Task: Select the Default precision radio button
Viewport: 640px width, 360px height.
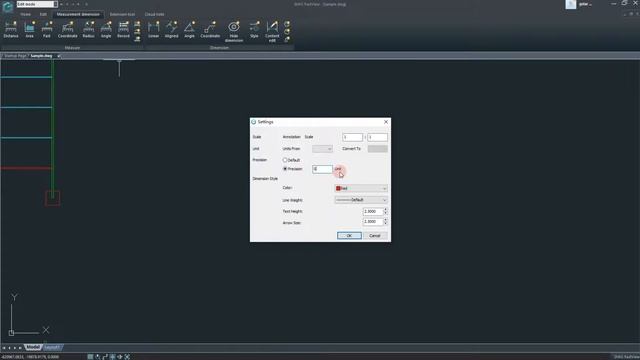Action: [285, 160]
